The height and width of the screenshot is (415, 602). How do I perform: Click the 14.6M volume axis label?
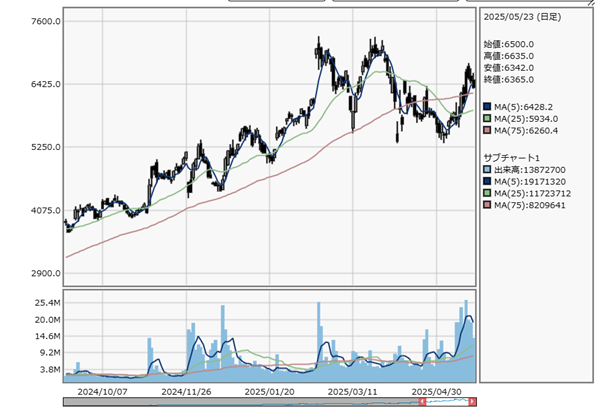[x=48, y=336]
